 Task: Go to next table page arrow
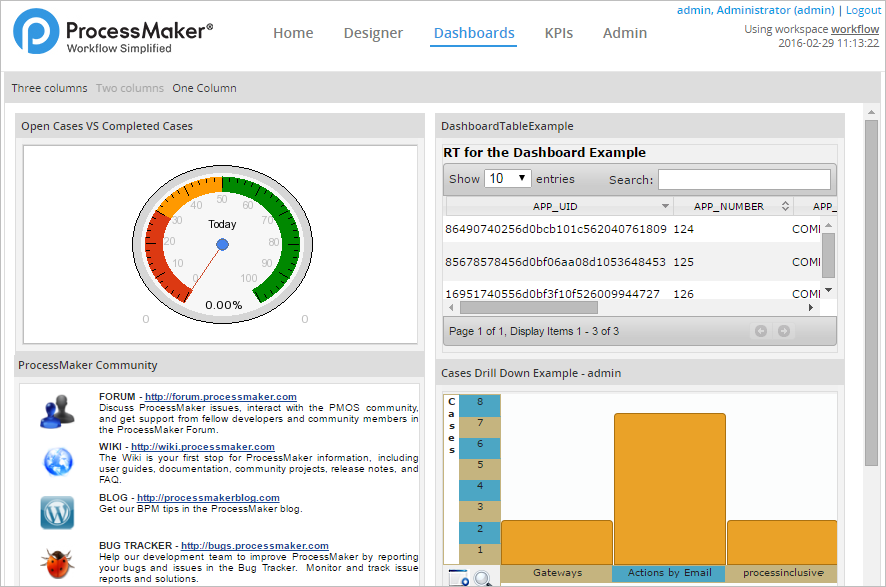coord(784,331)
